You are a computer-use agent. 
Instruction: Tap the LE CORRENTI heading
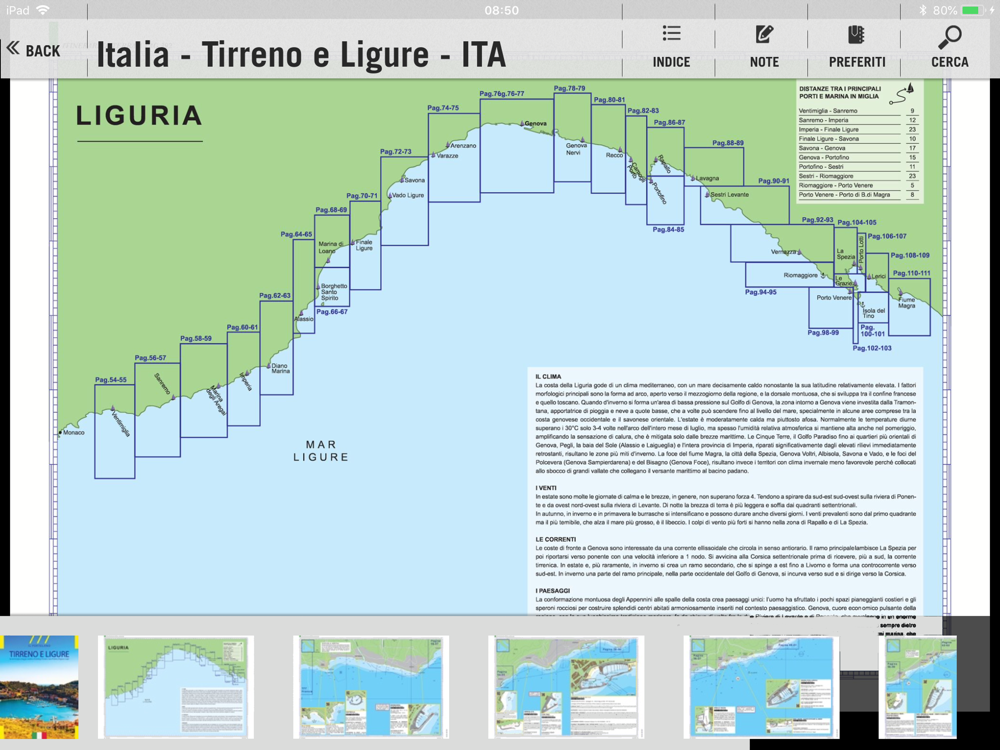[555, 540]
